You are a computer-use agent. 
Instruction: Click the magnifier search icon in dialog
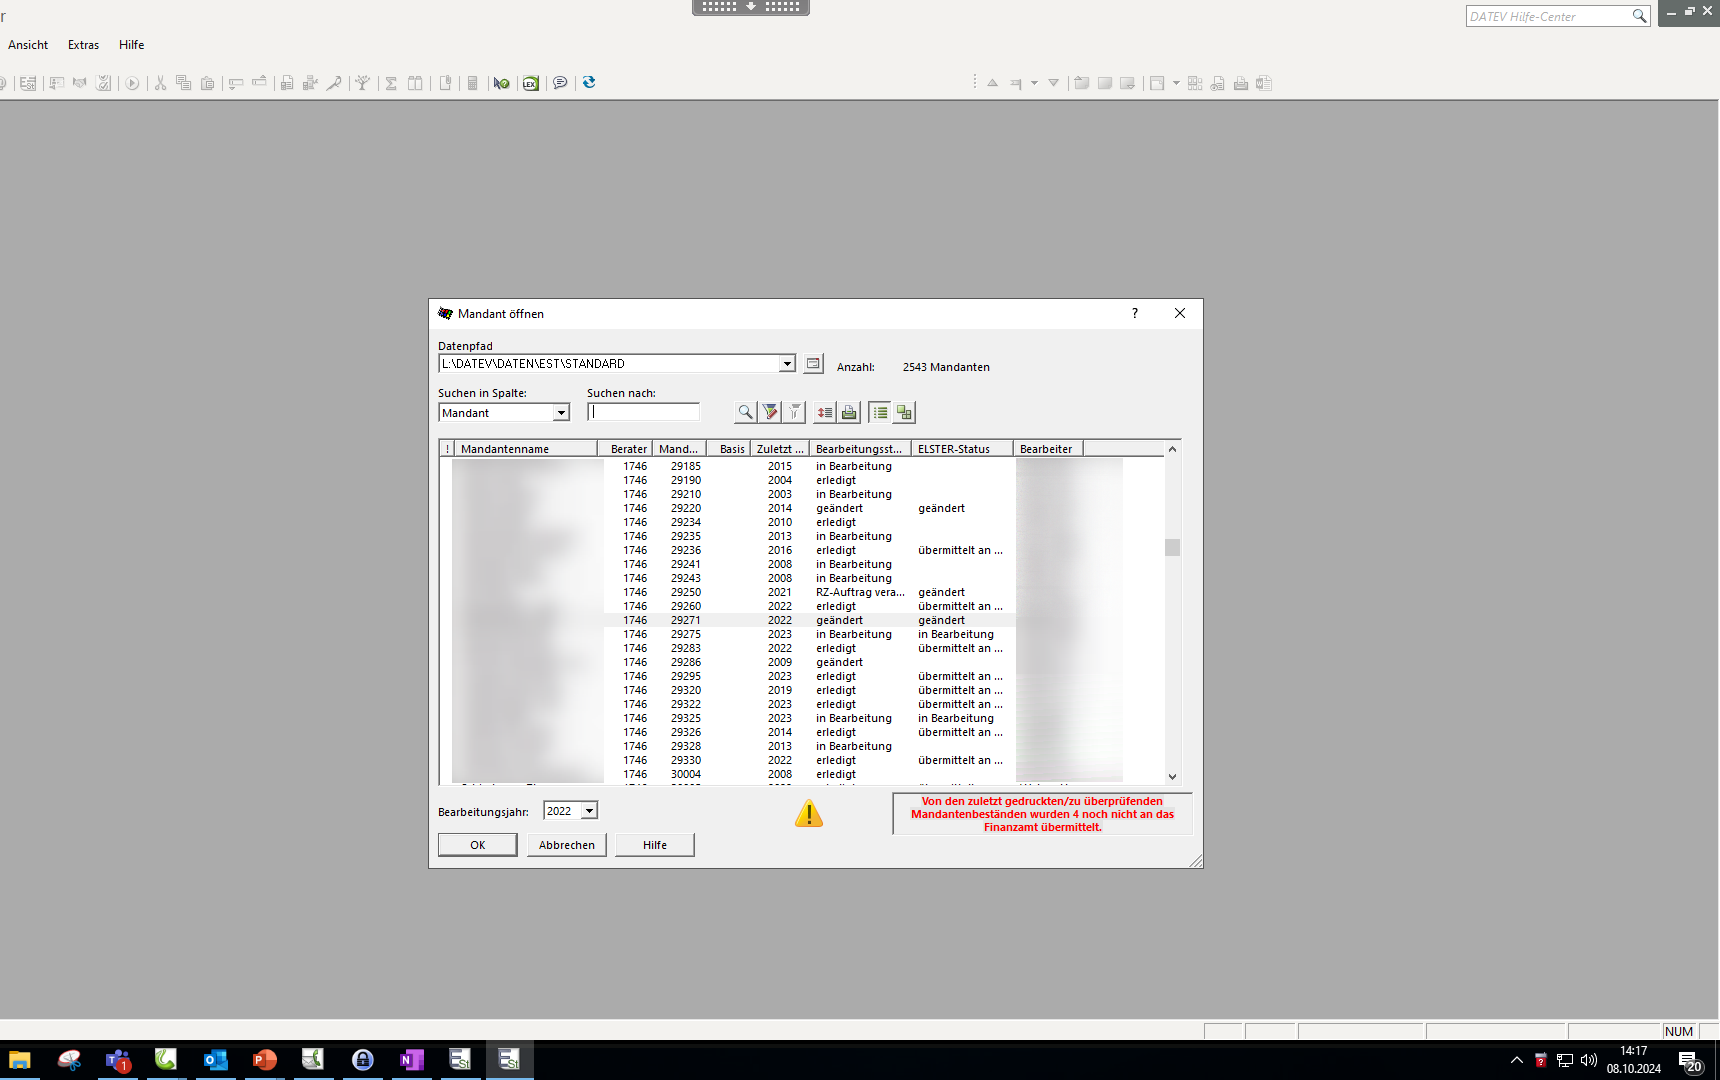745,412
